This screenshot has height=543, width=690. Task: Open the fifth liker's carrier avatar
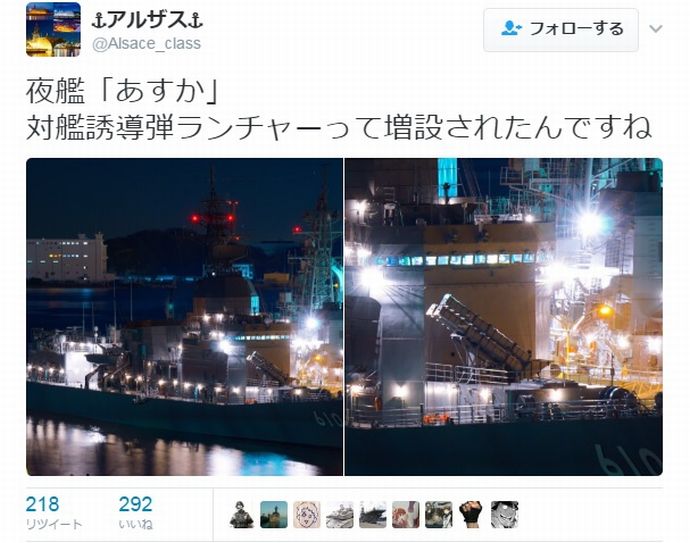(x=373, y=514)
